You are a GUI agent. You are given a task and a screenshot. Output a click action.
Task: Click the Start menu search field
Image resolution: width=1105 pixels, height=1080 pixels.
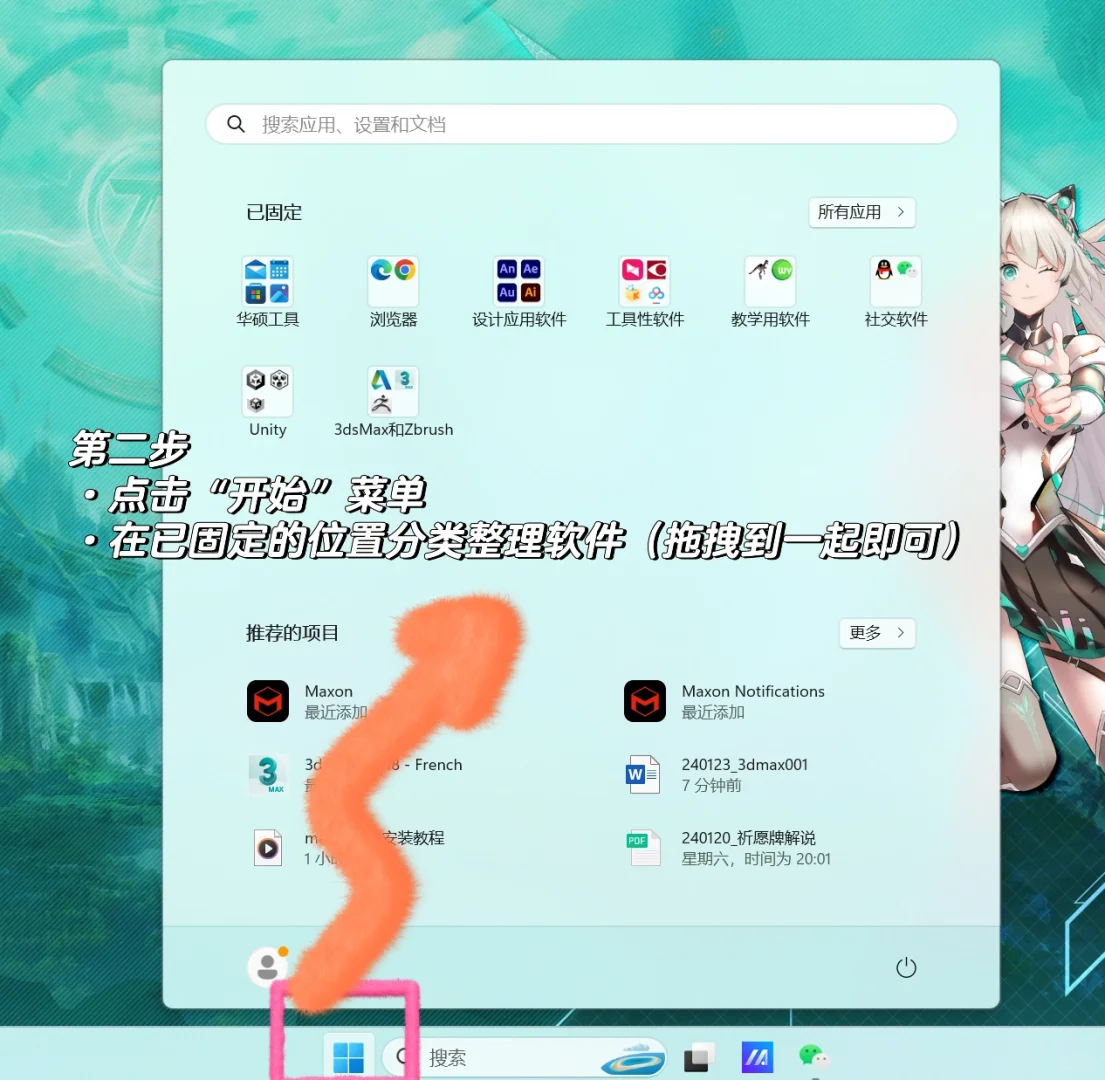[580, 124]
